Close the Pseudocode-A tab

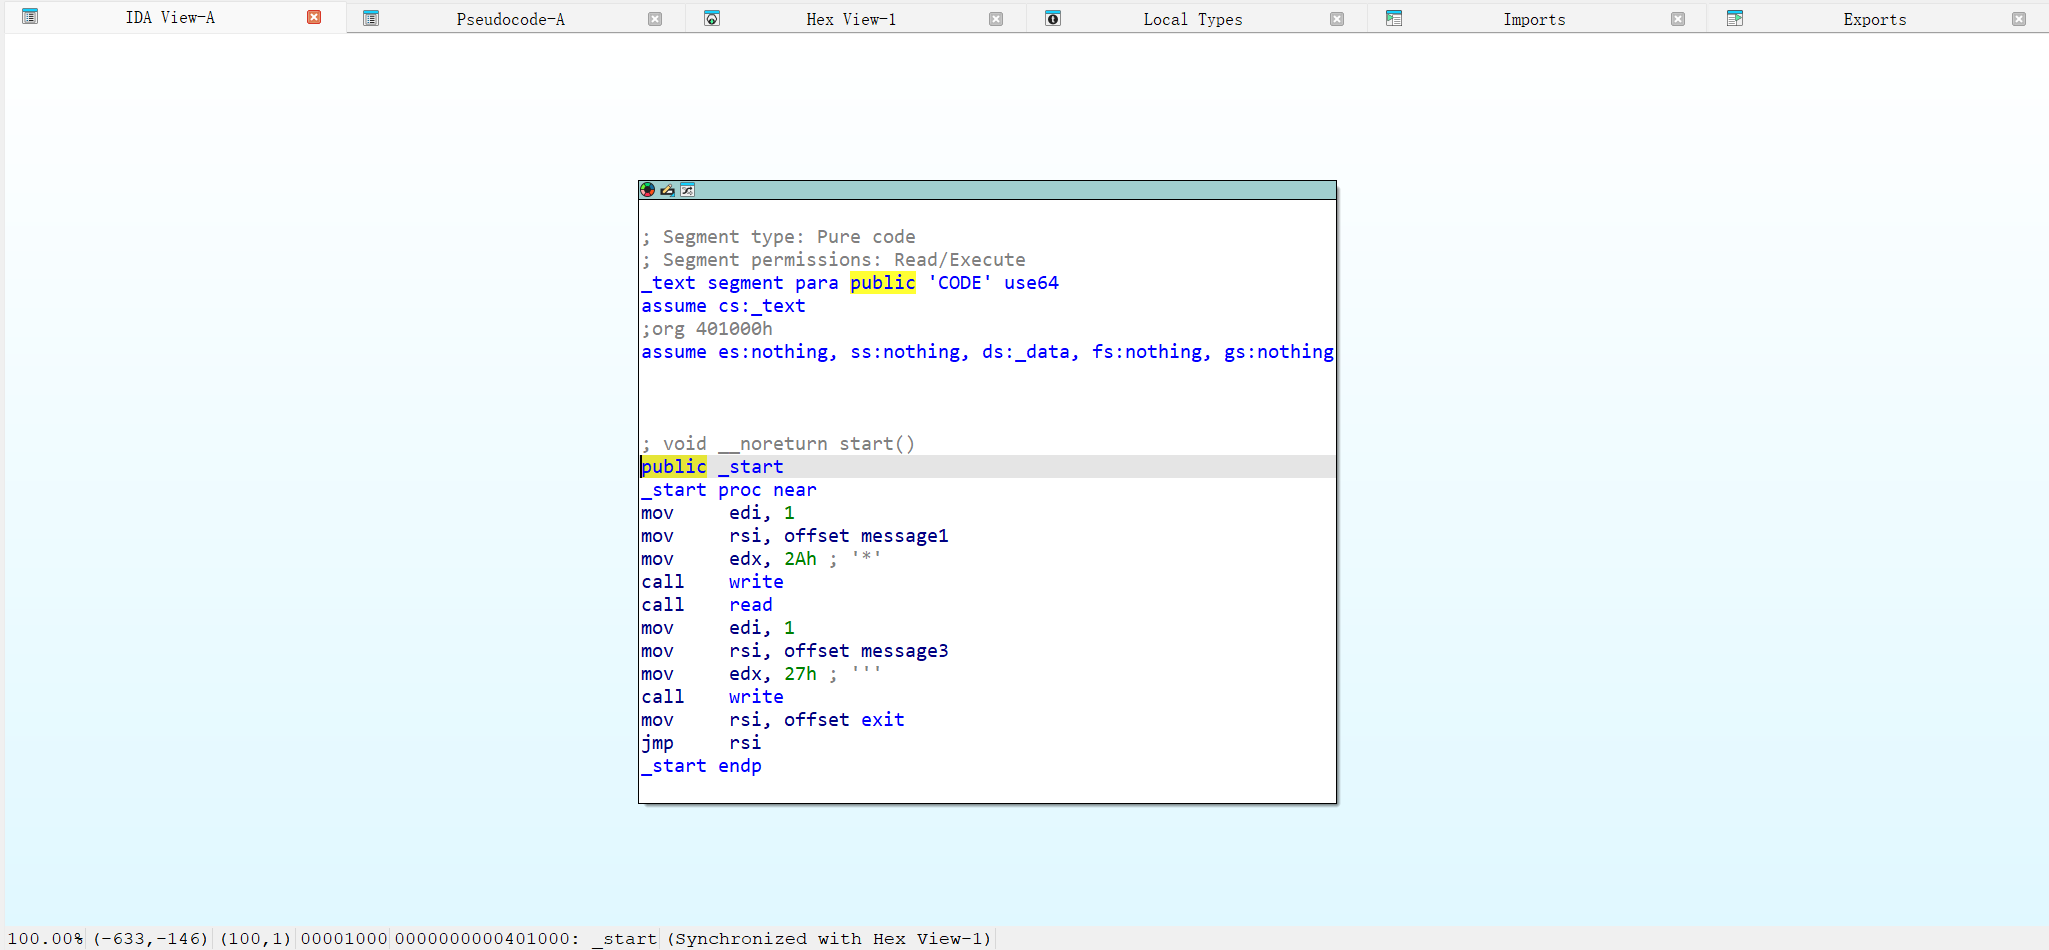tap(655, 19)
